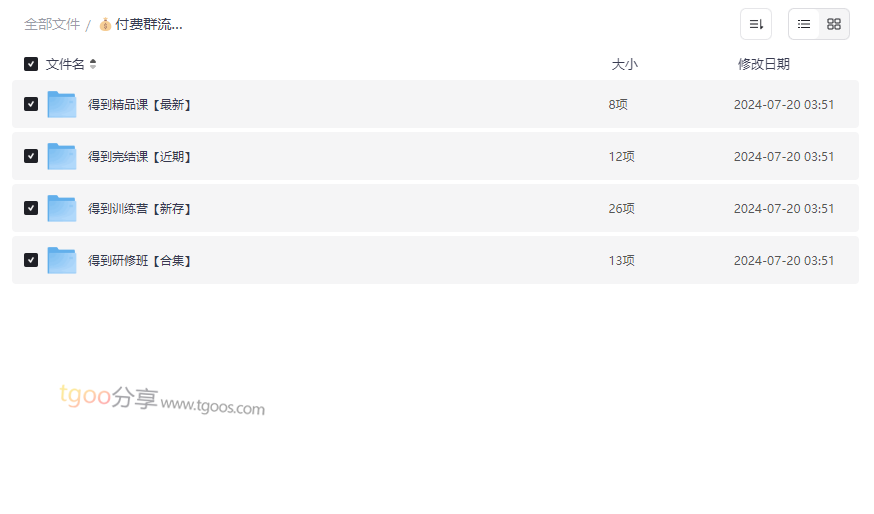Viewport: 874px width, 514px height.
Task: Click the 文件名 column header label
Action: coord(65,64)
